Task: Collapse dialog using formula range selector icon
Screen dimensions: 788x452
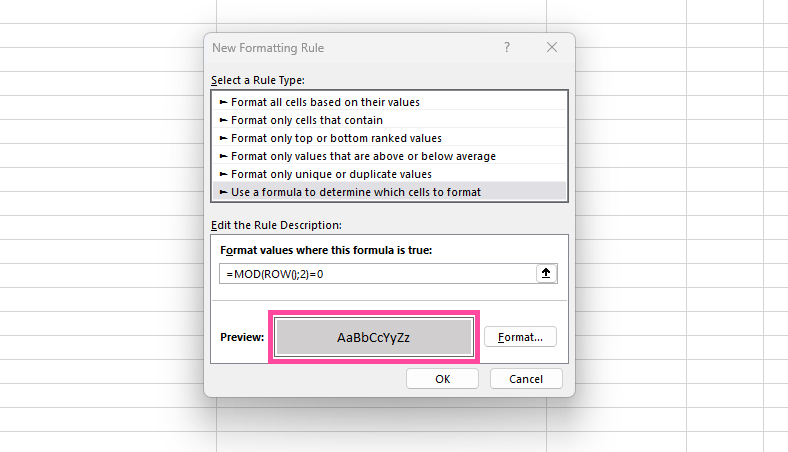Action: point(548,273)
